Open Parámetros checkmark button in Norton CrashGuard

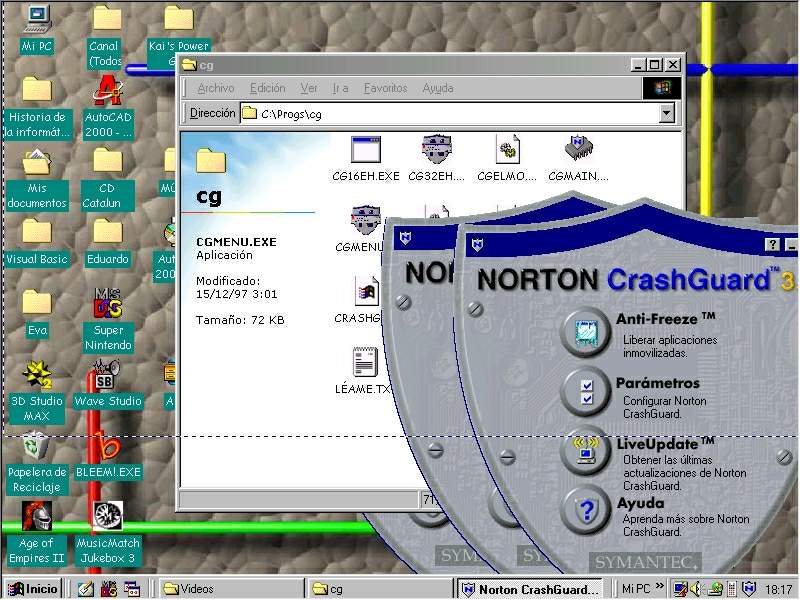coord(586,393)
